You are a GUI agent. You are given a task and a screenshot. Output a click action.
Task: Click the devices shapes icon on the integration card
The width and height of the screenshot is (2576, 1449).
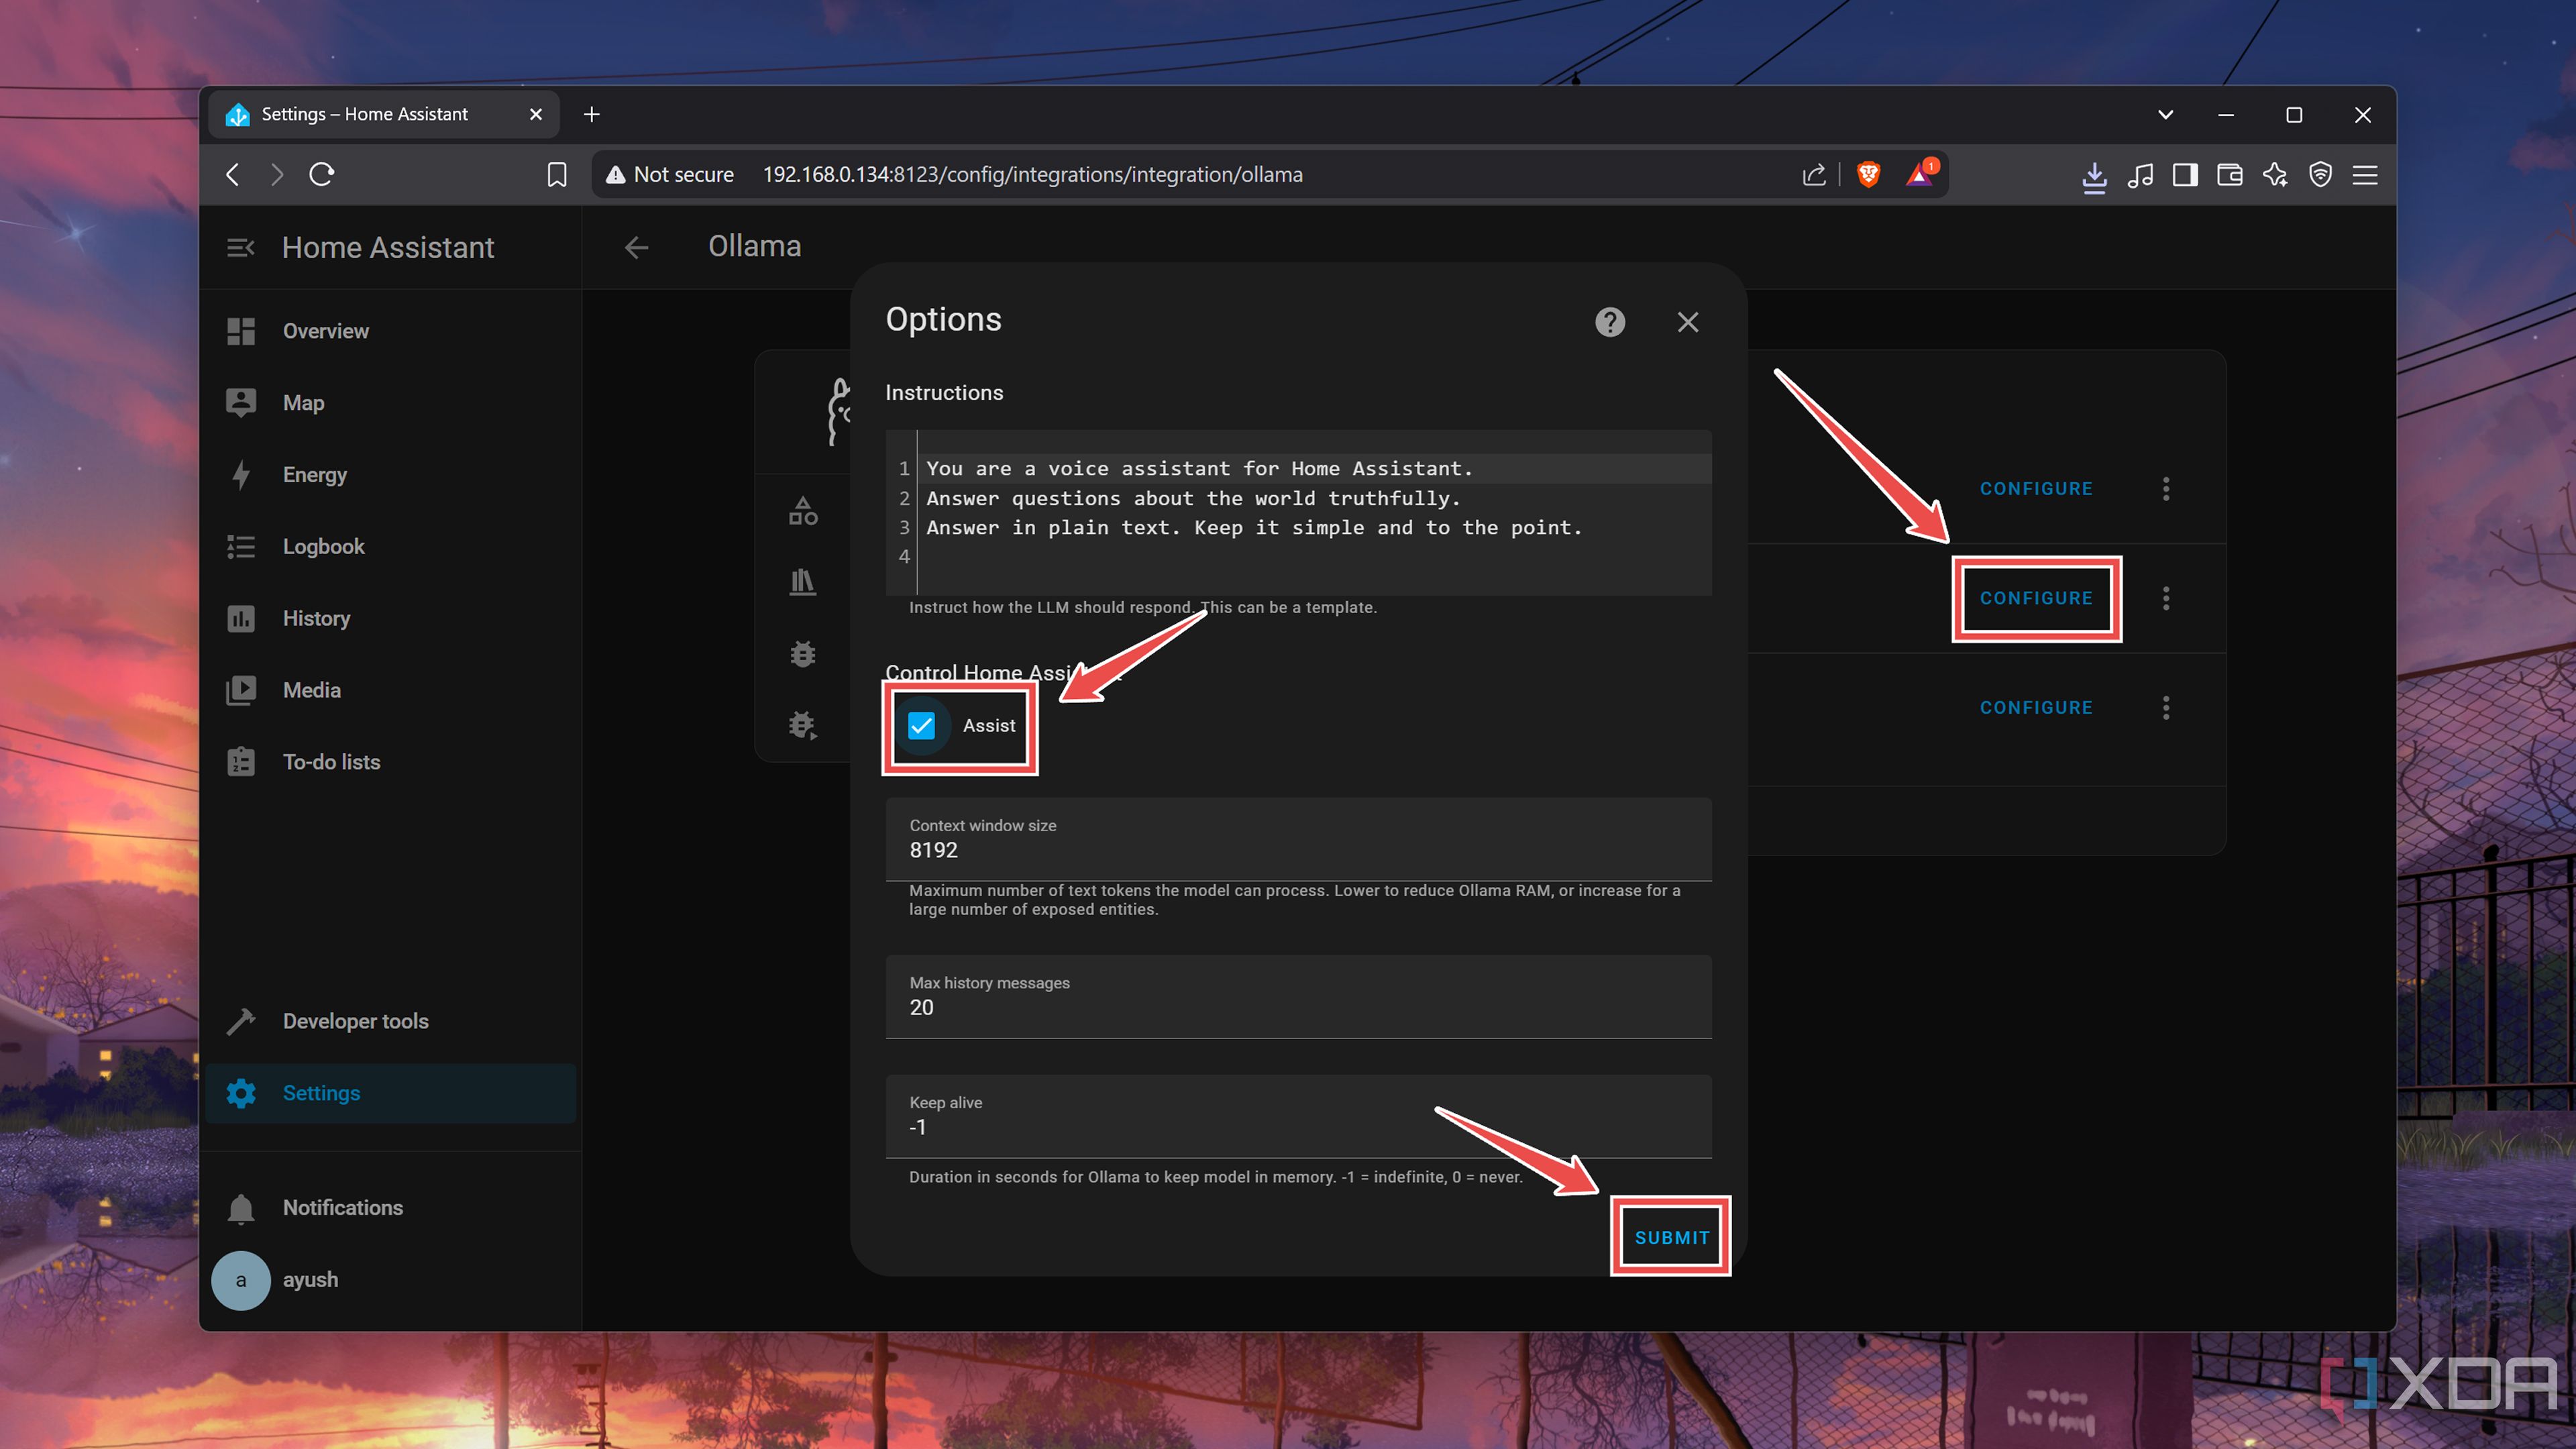(803, 511)
